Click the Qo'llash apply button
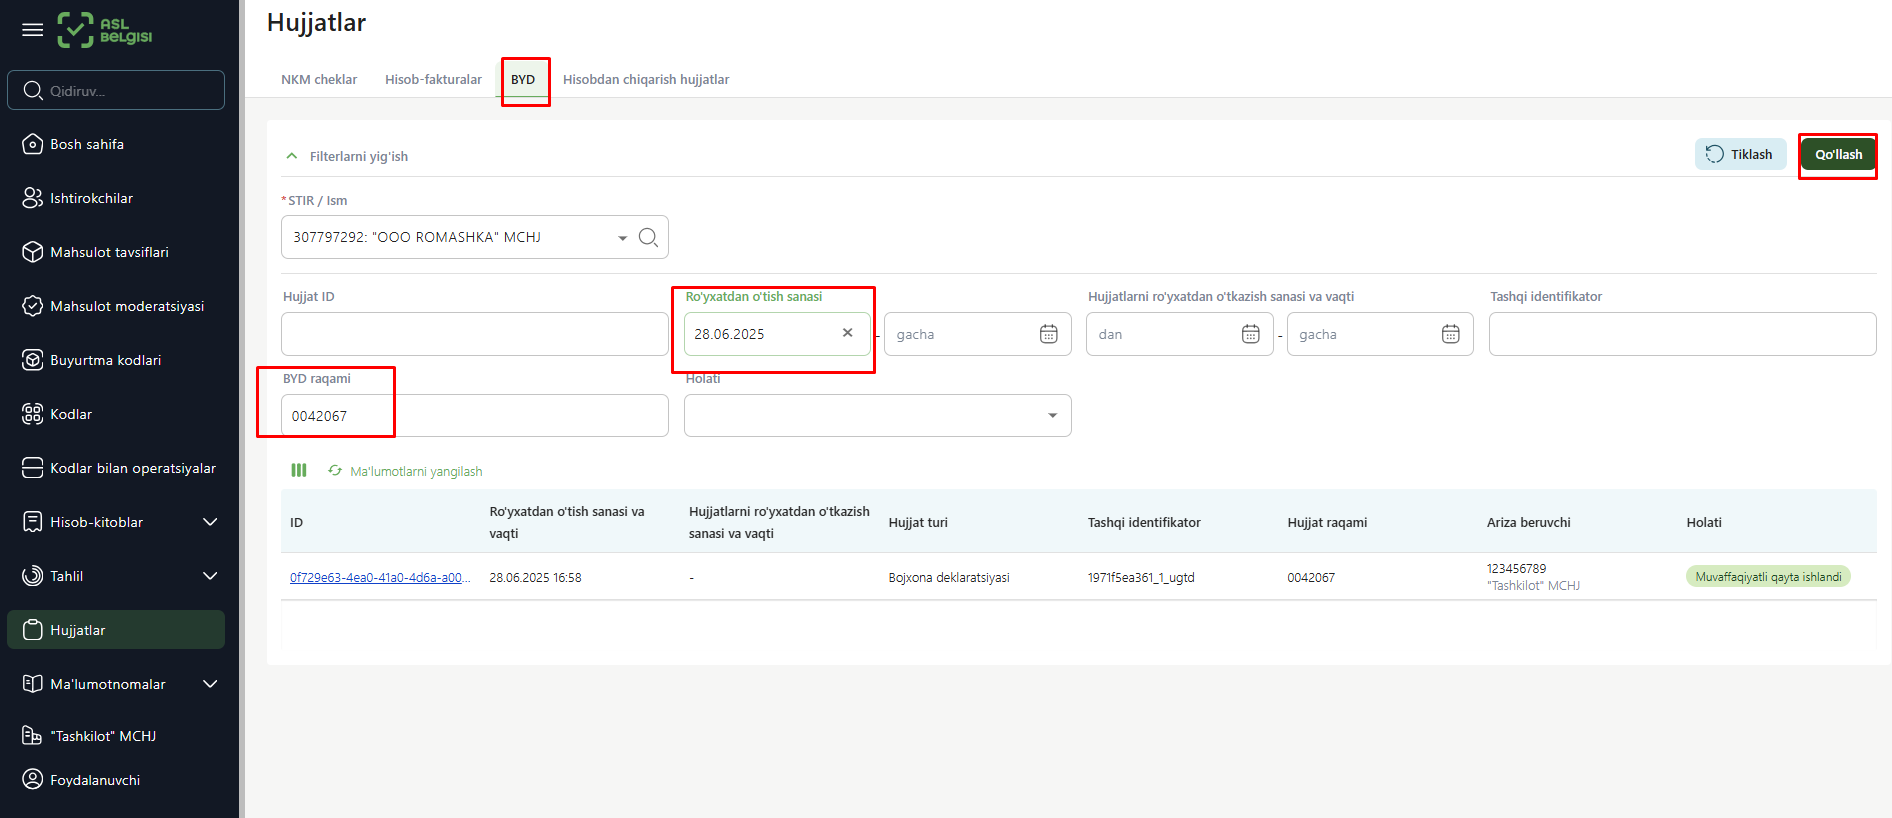Image resolution: width=1892 pixels, height=818 pixels. (1837, 155)
